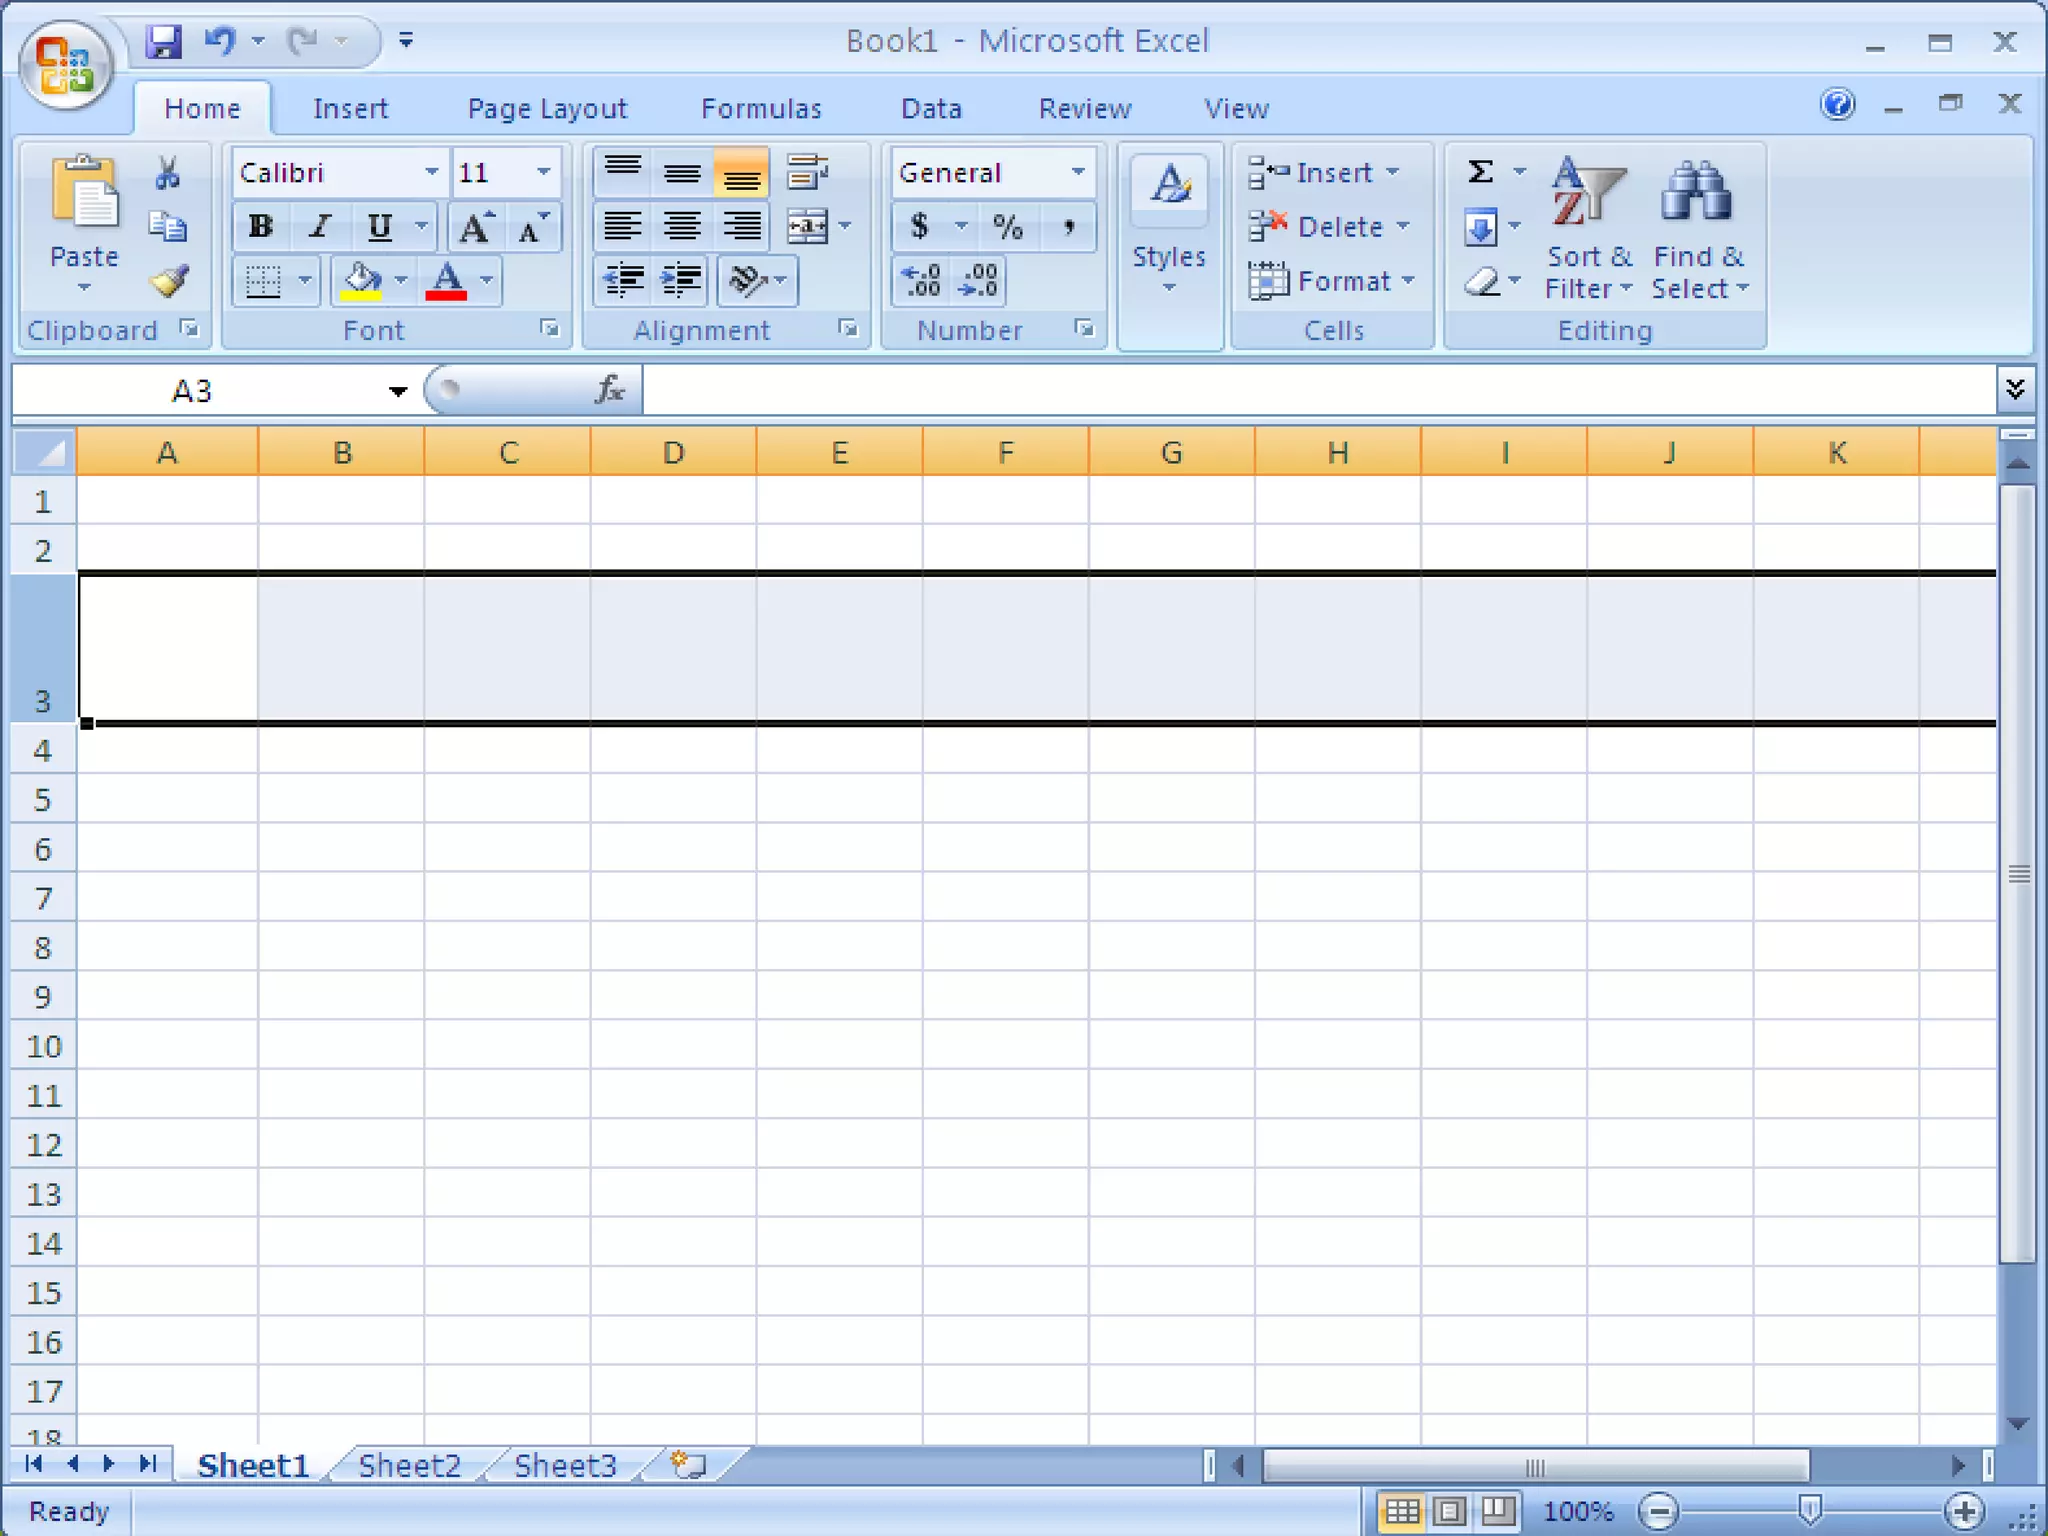Viewport: 2048px width, 1536px height.
Task: Expand the General number format dropdown
Action: (x=1077, y=172)
